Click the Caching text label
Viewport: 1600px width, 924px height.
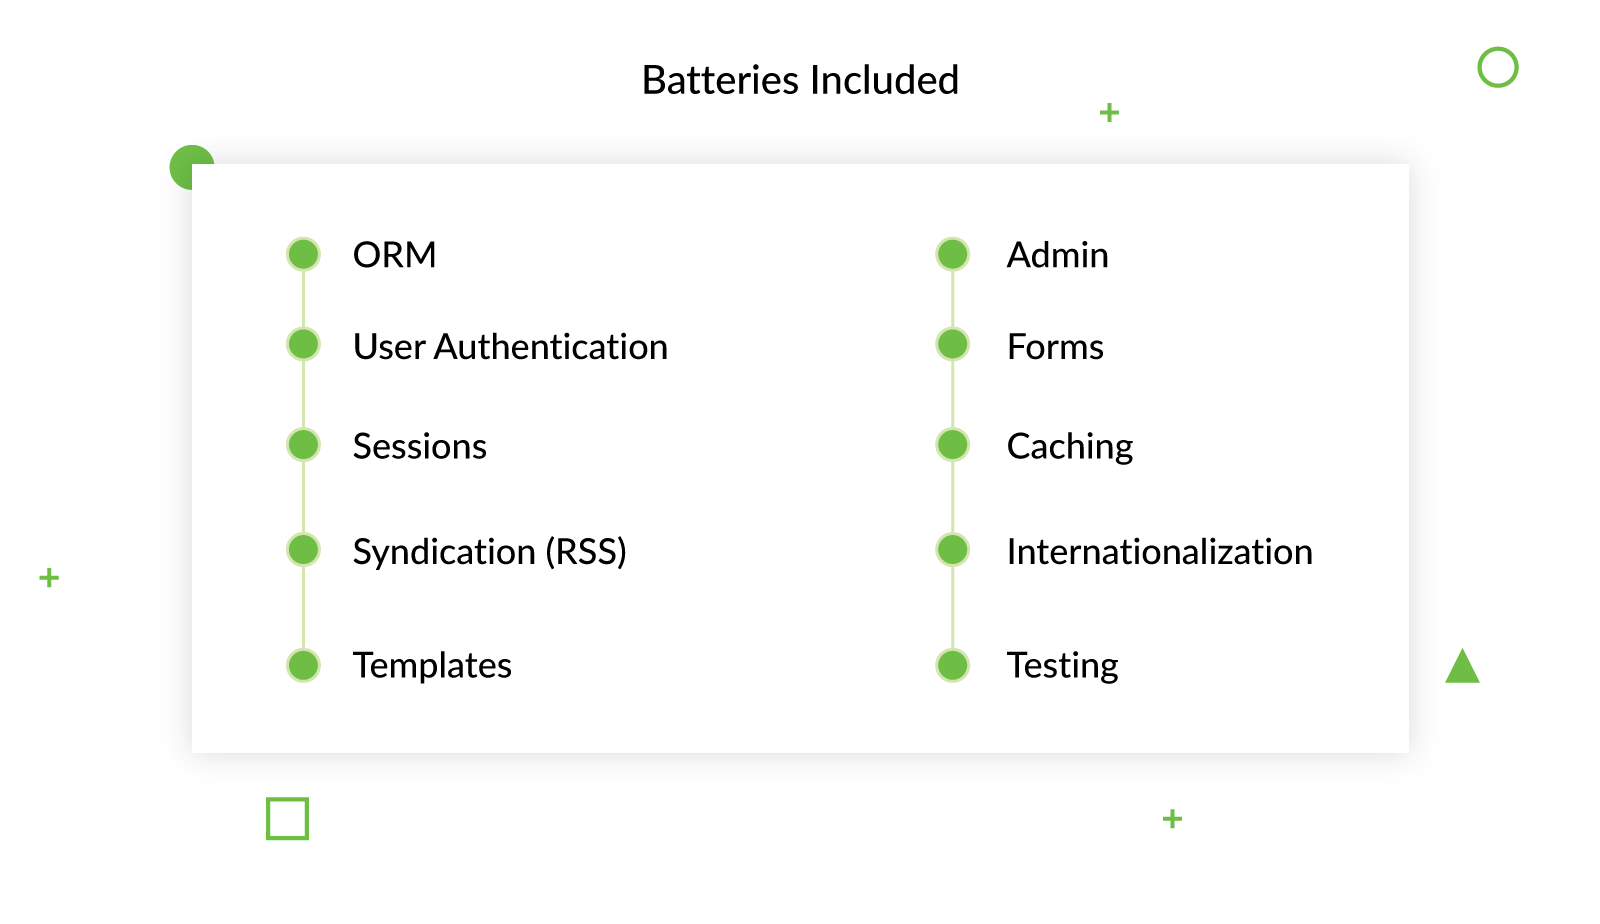pyautogui.click(x=1069, y=446)
